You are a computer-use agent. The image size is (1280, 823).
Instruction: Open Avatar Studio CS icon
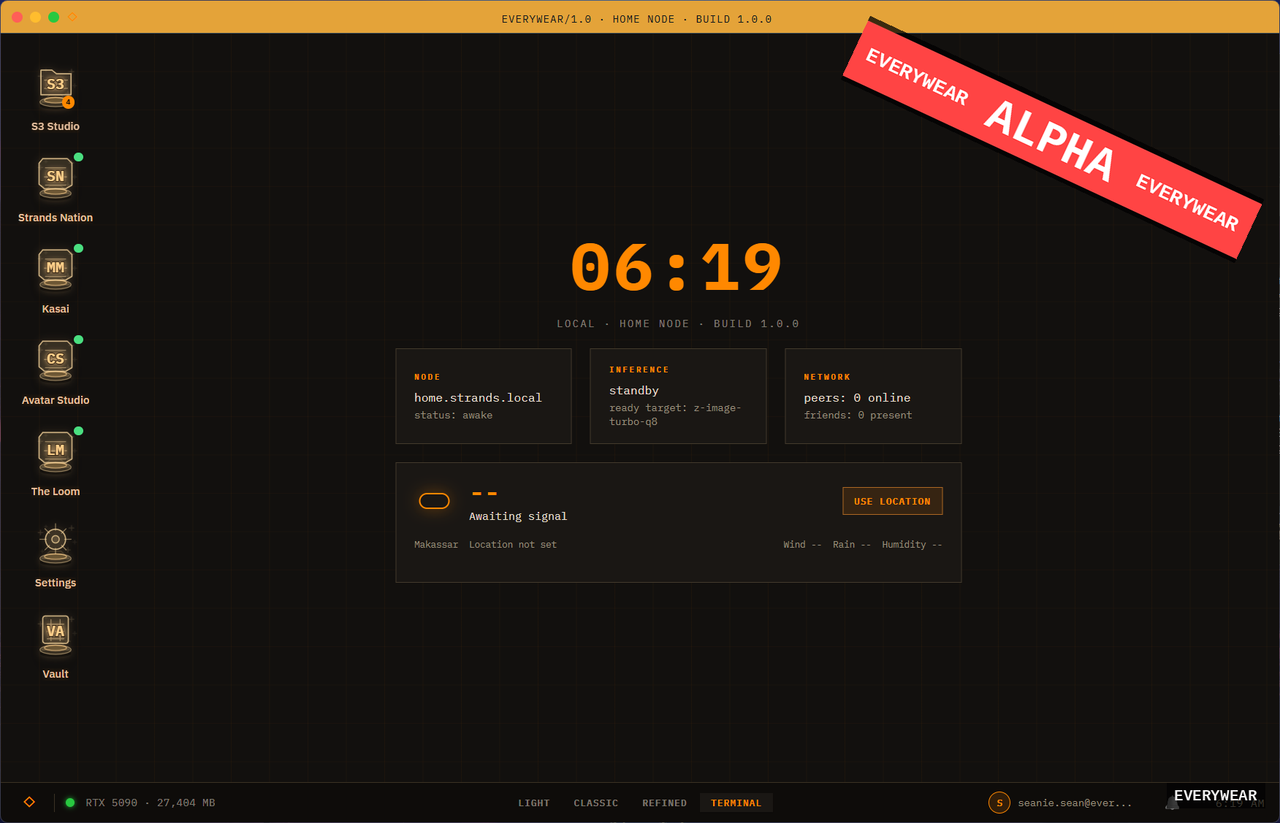[x=55, y=360]
